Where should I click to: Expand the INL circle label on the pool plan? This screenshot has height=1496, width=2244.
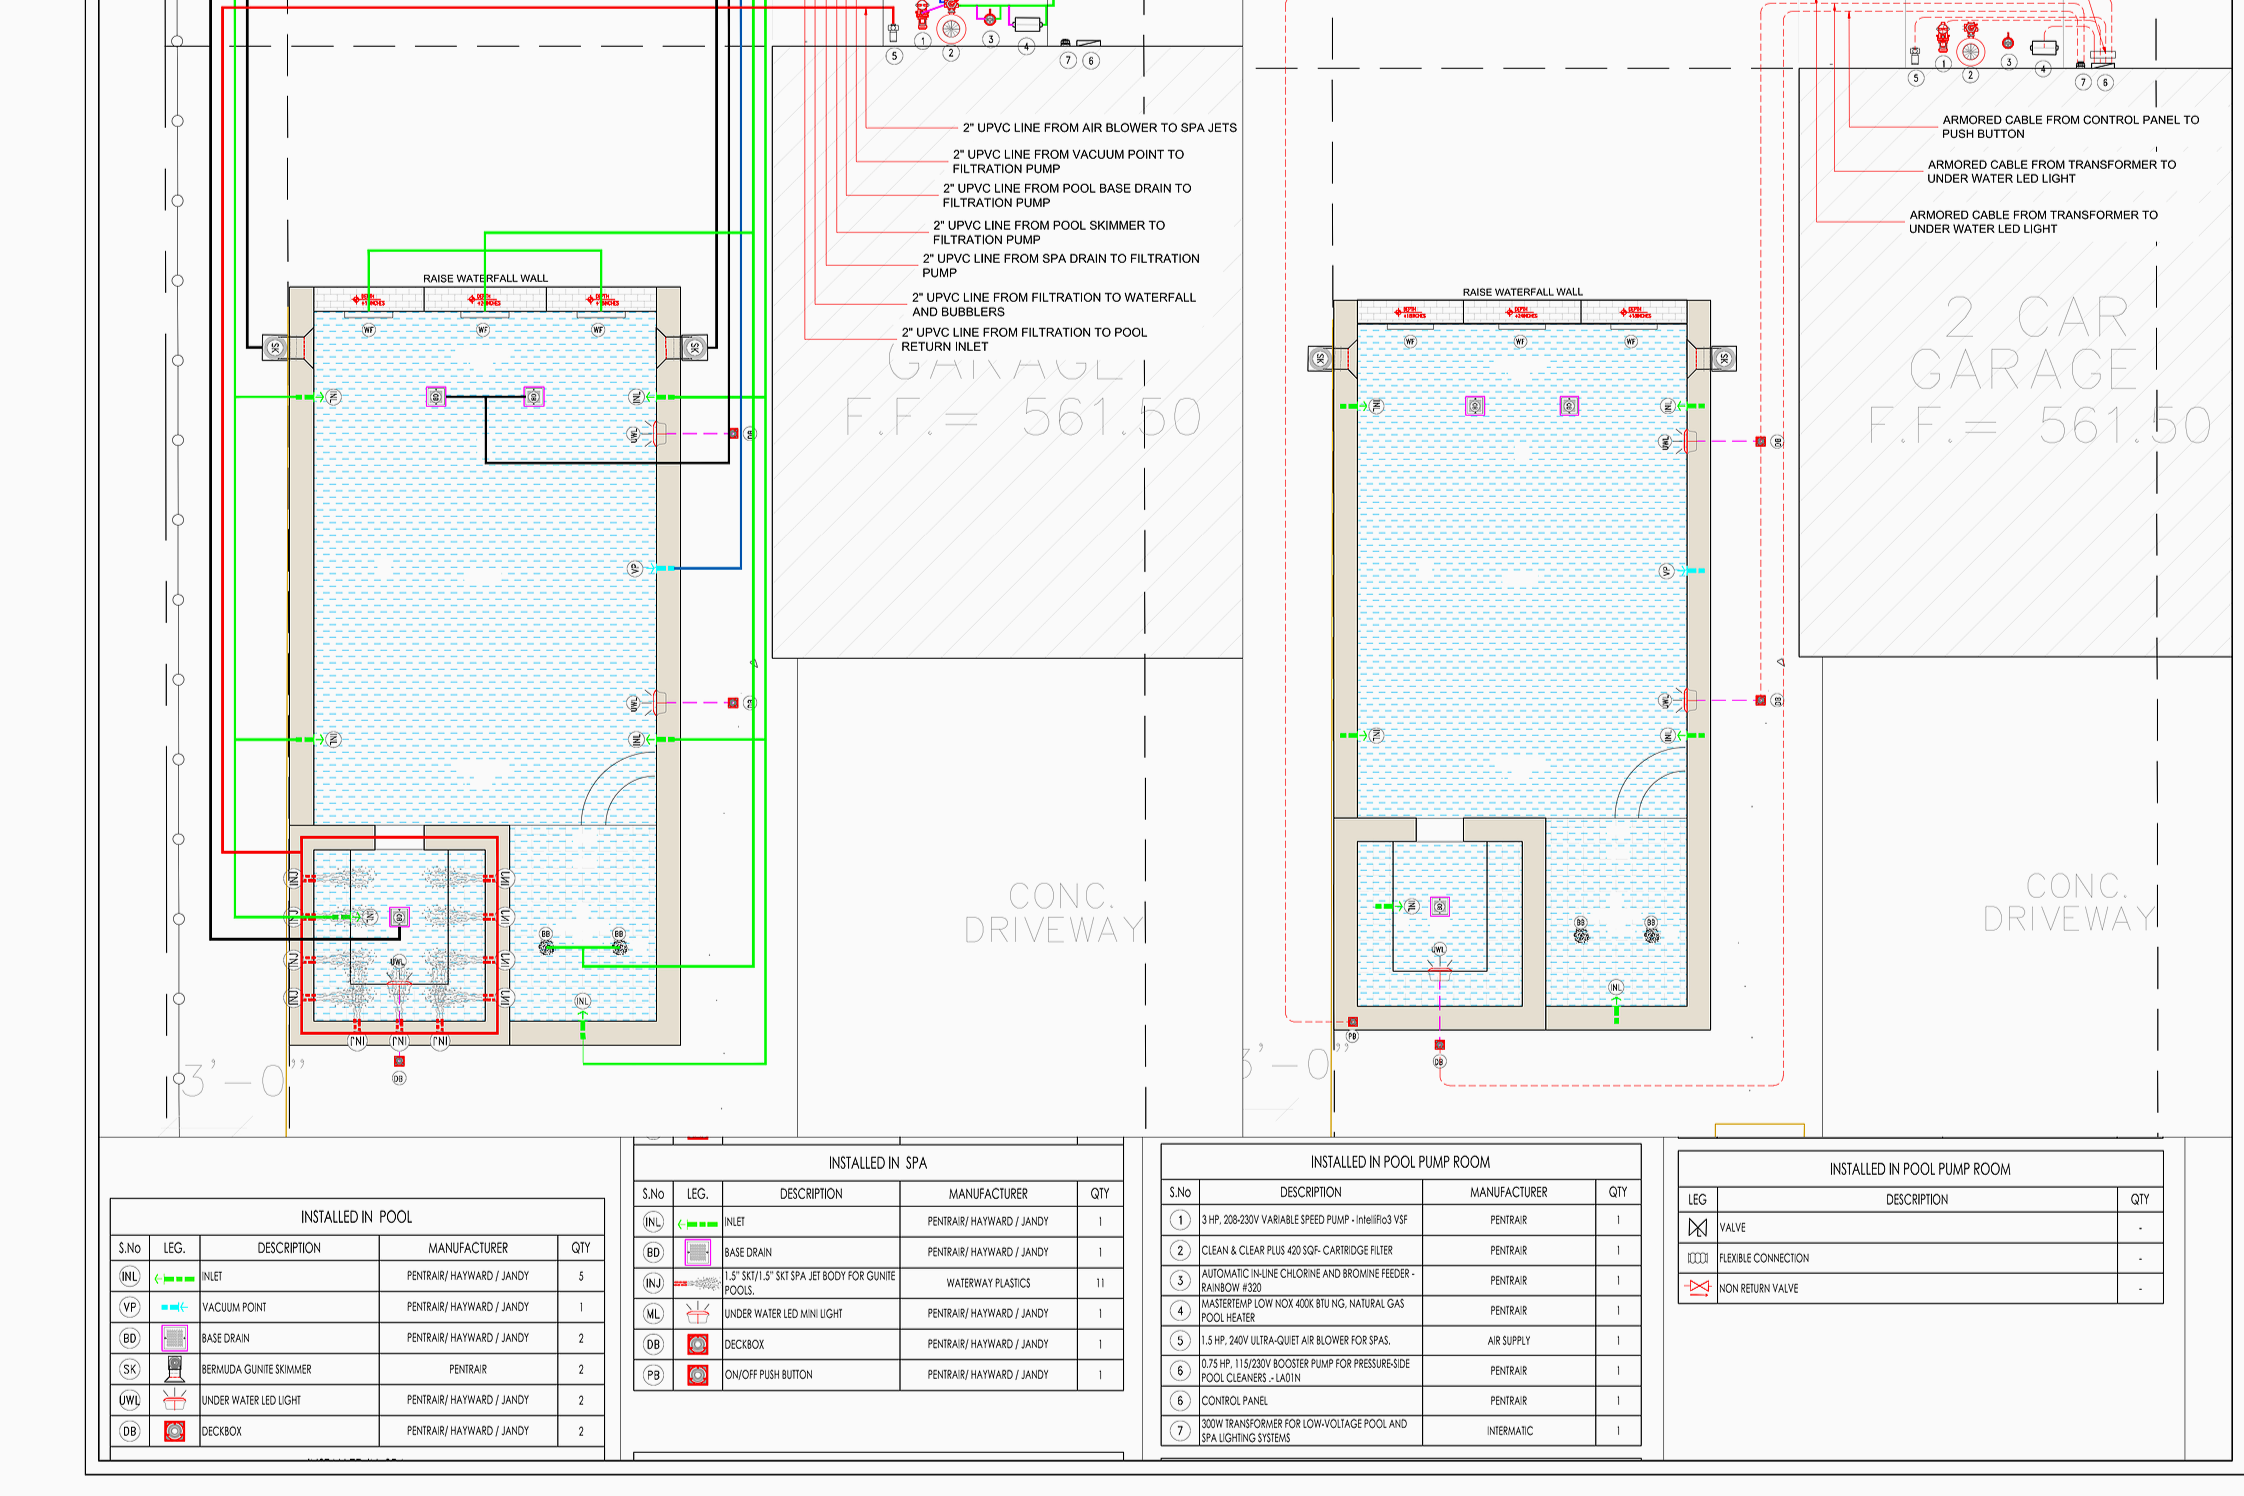point(333,396)
